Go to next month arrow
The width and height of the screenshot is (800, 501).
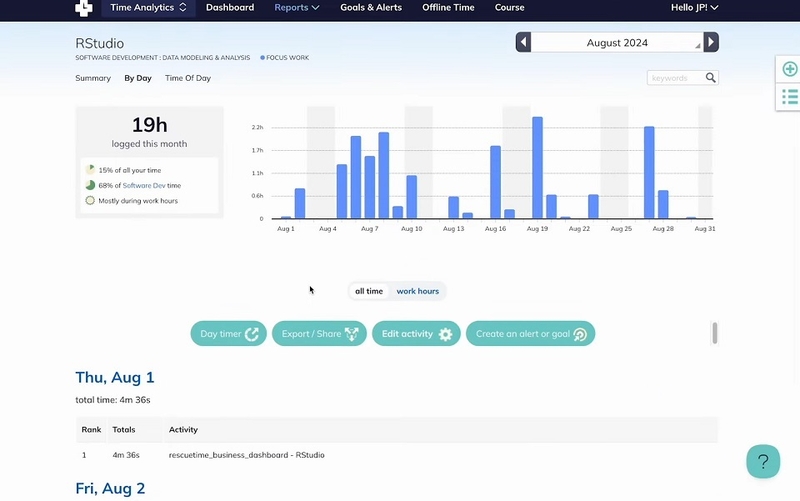711,42
